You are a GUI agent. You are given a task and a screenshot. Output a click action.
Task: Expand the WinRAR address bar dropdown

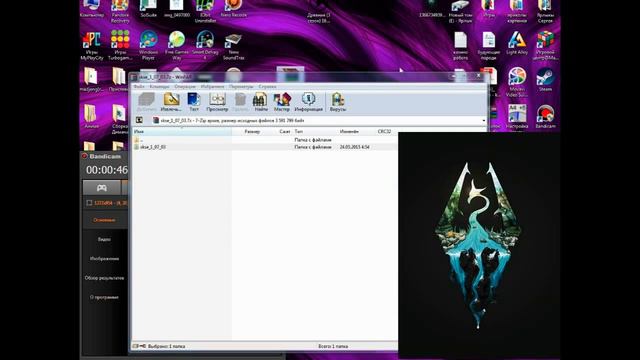tap(483, 120)
